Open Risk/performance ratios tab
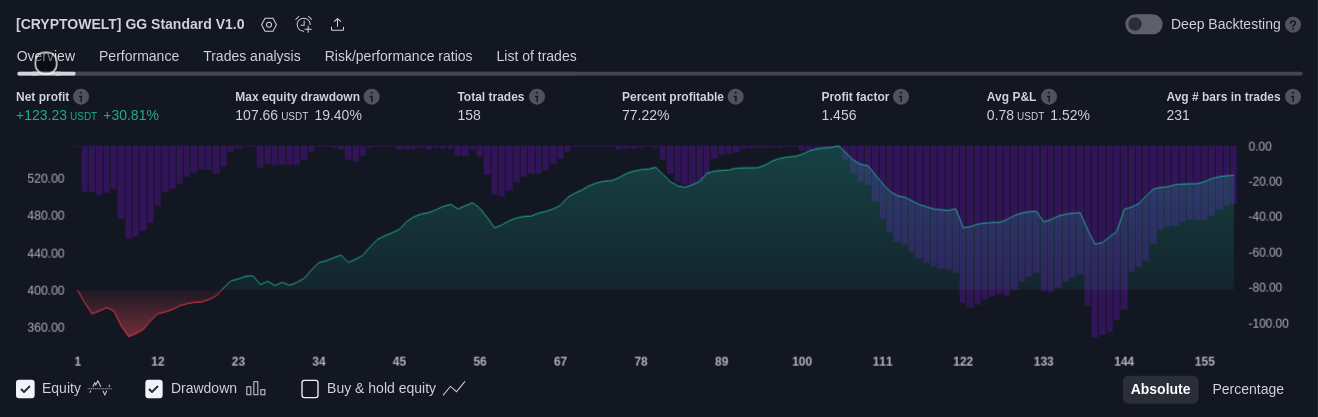Screen dimensions: 1318x417 coord(398,56)
